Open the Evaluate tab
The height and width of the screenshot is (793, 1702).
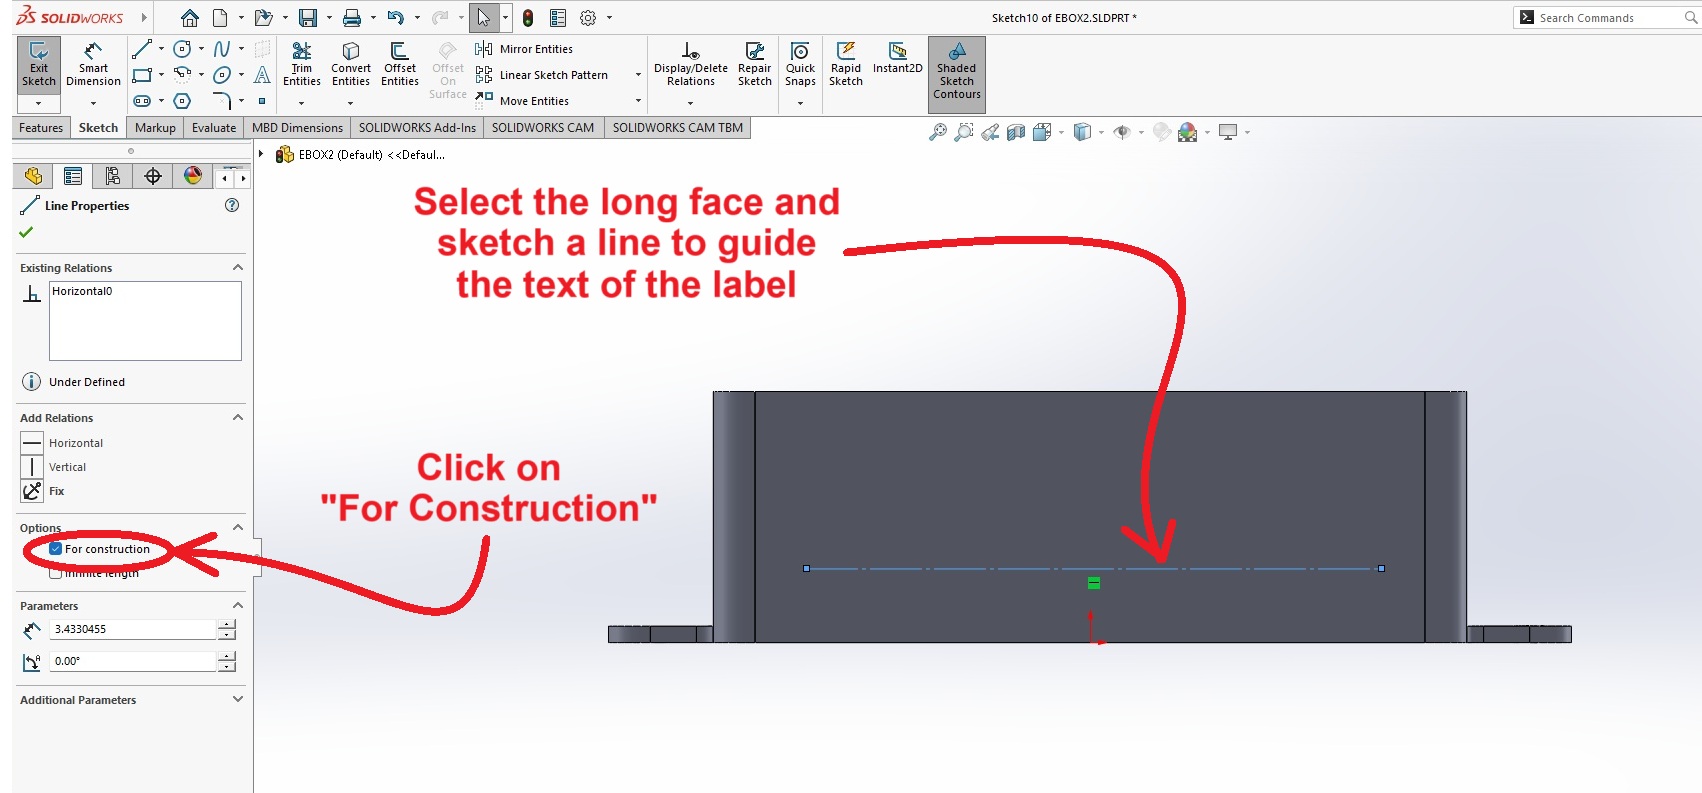[214, 128]
